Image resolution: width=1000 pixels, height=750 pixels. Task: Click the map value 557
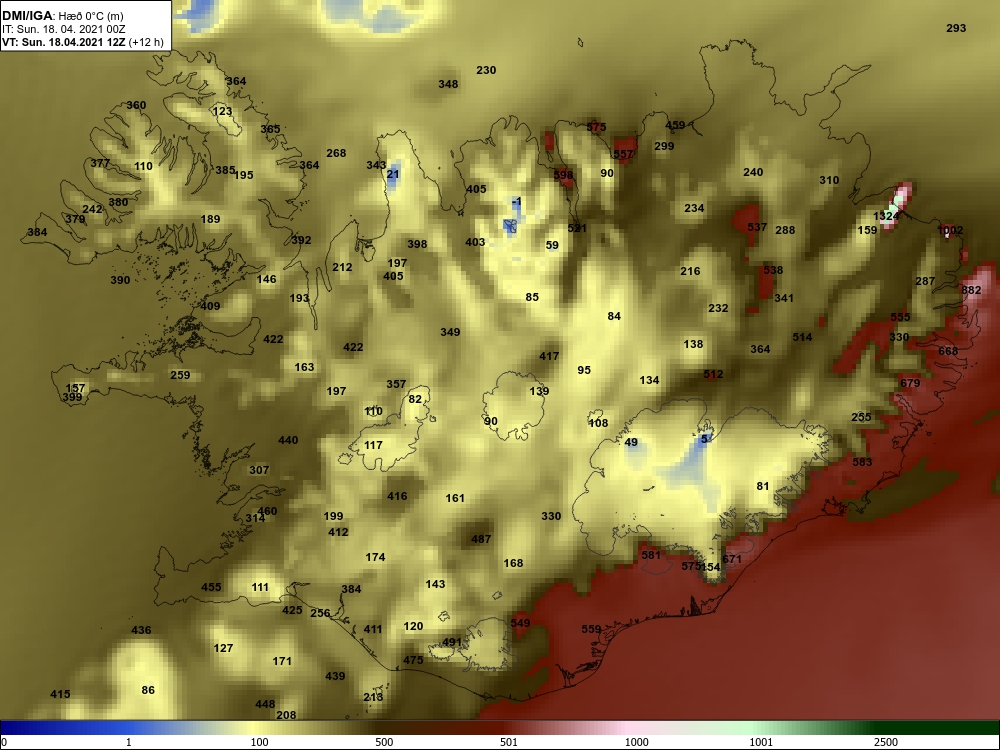click(623, 155)
